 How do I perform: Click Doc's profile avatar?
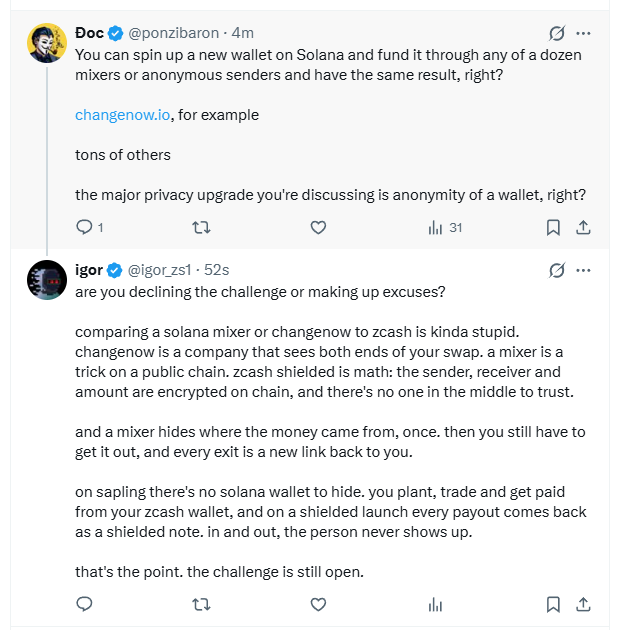47,43
